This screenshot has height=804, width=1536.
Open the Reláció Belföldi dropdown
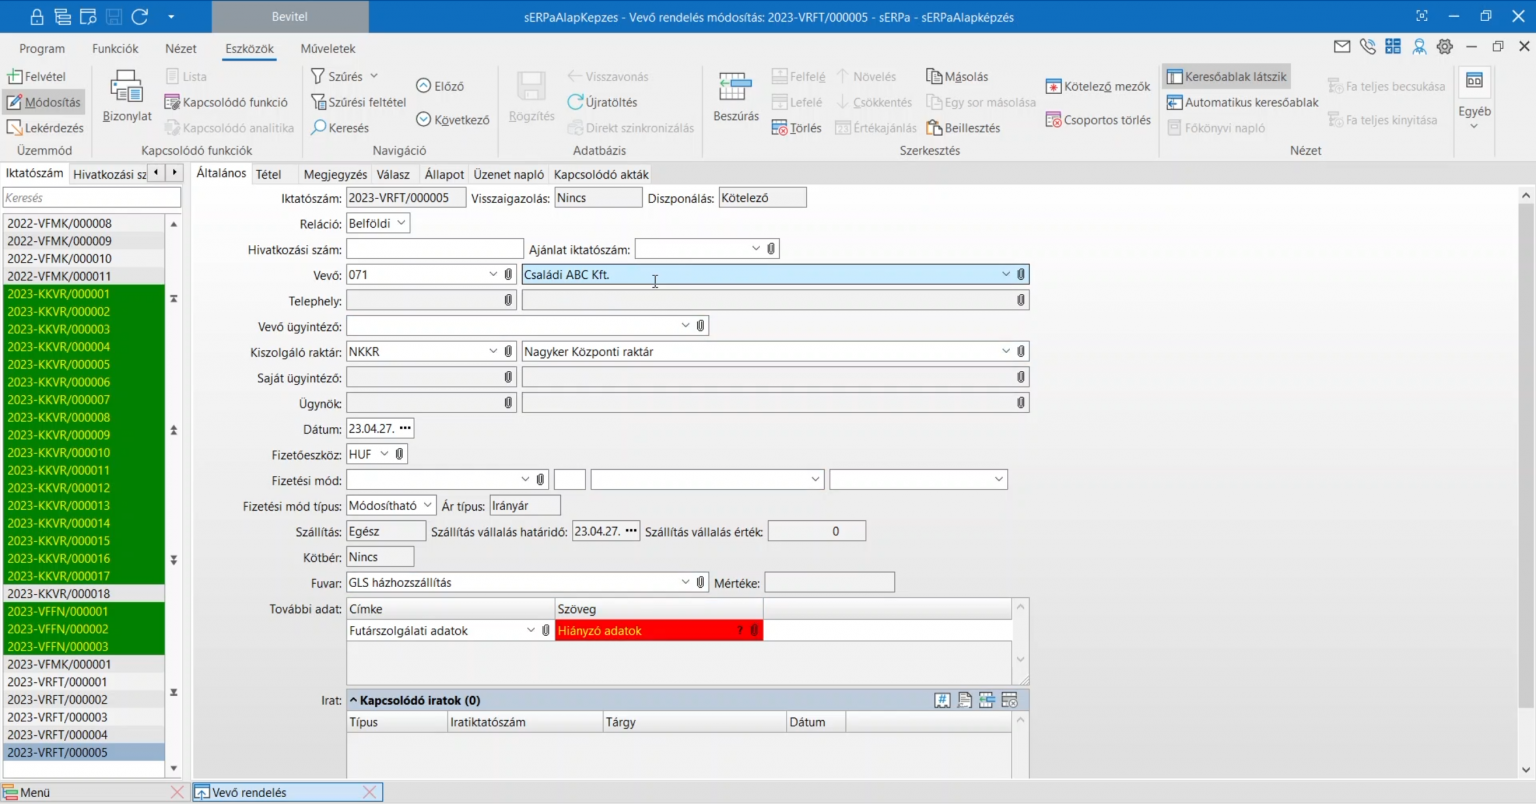(400, 222)
